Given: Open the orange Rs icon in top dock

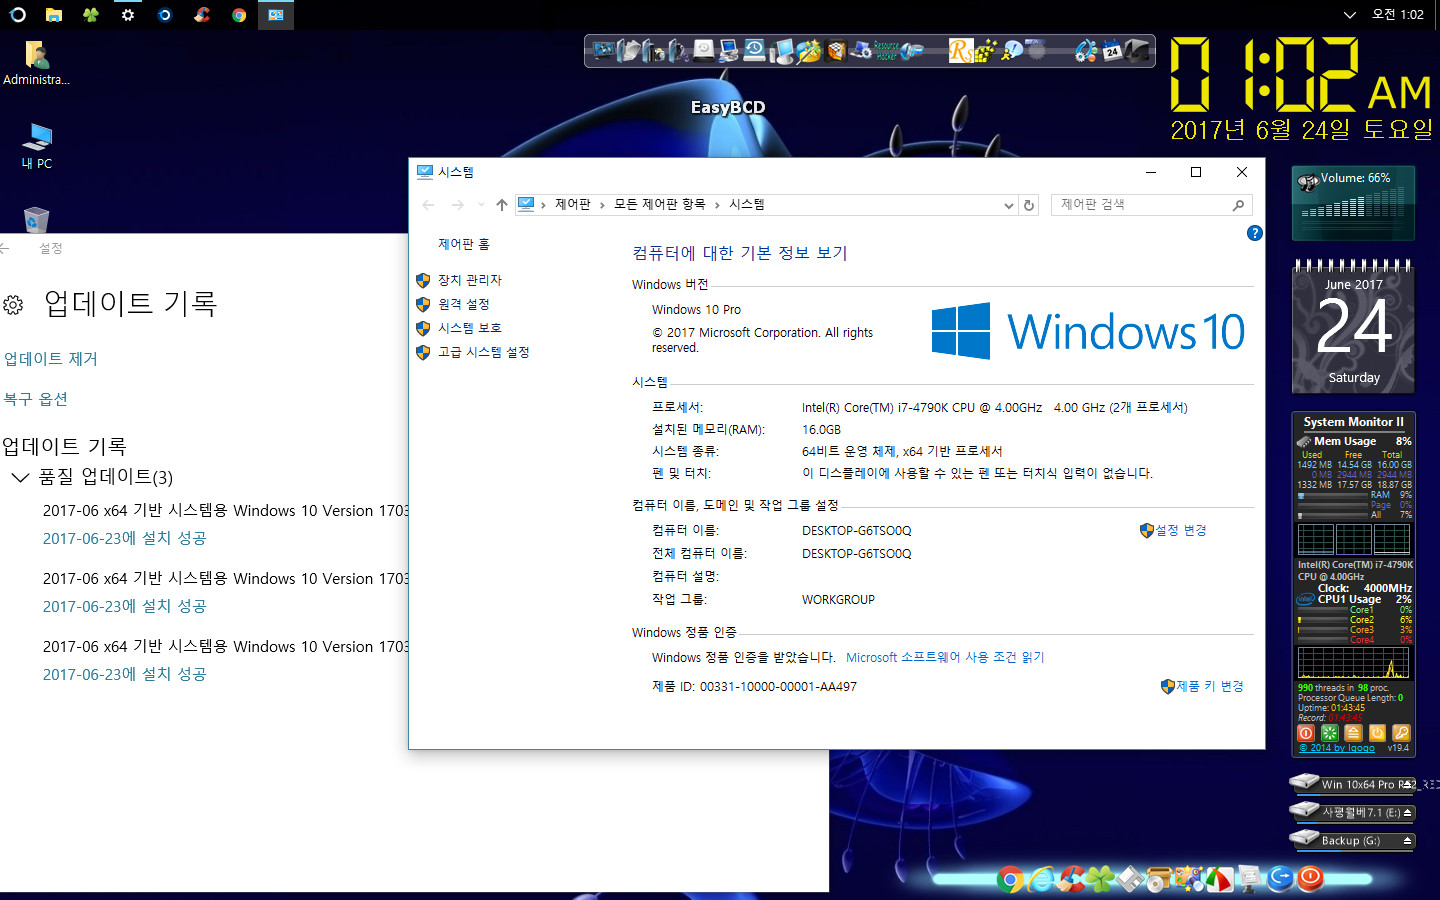Looking at the screenshot, I should pos(961,50).
